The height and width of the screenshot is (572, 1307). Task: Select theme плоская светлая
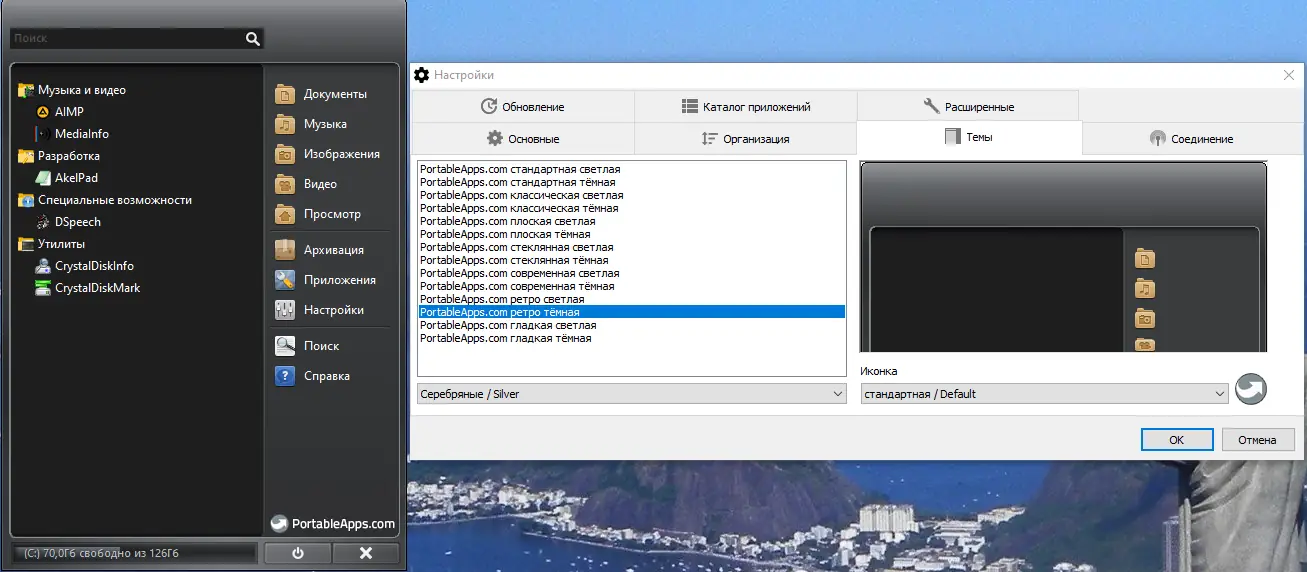click(631, 221)
